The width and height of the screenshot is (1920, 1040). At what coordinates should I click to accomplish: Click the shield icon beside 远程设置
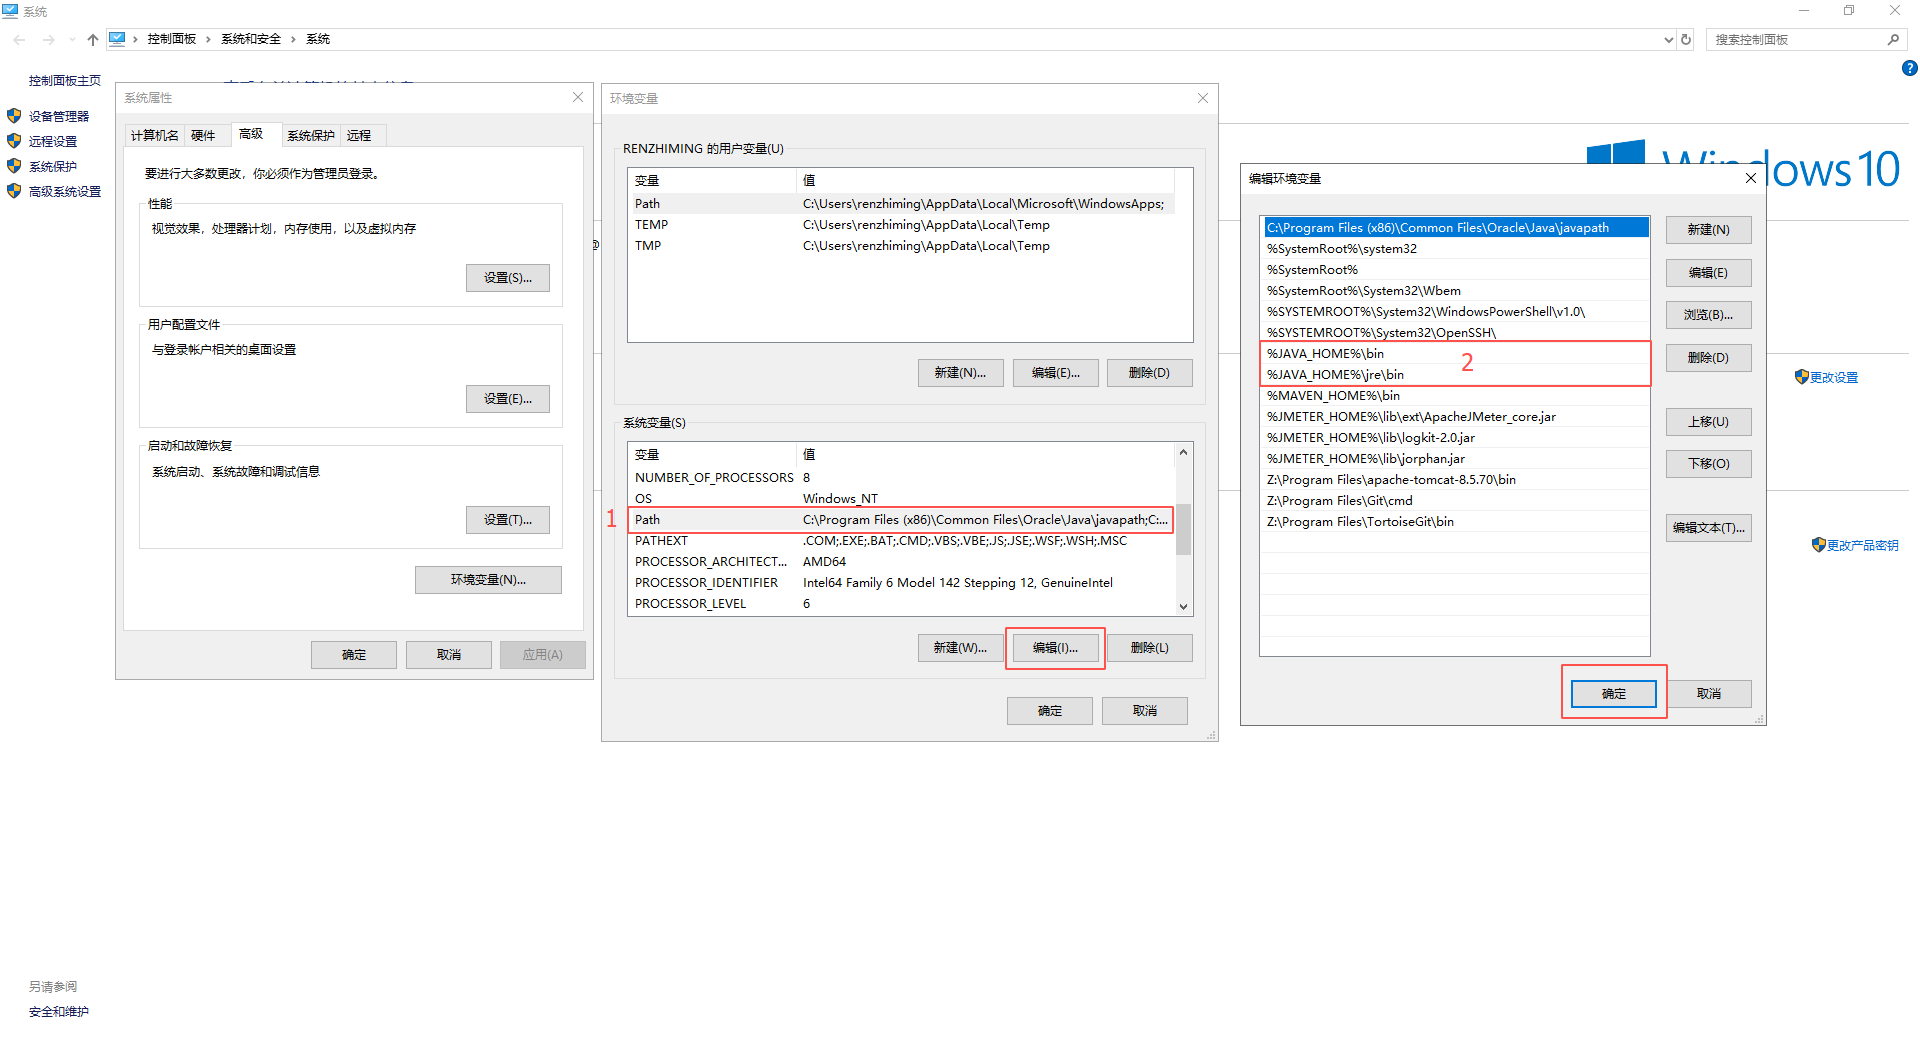pos(14,141)
